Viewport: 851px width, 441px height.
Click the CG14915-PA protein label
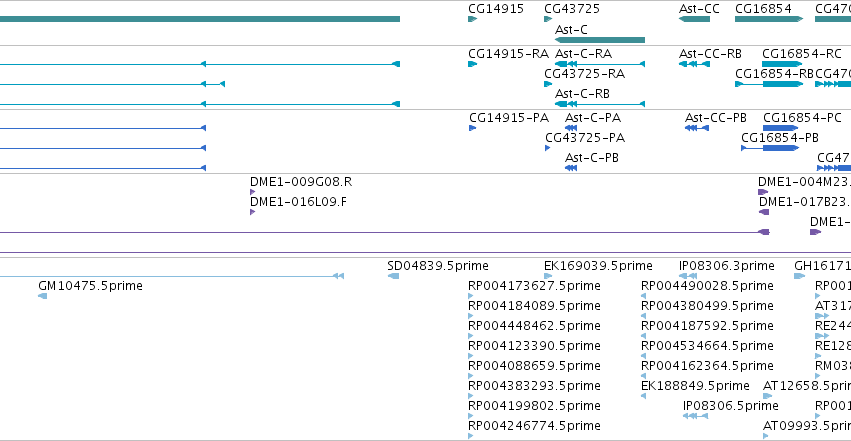coord(509,118)
